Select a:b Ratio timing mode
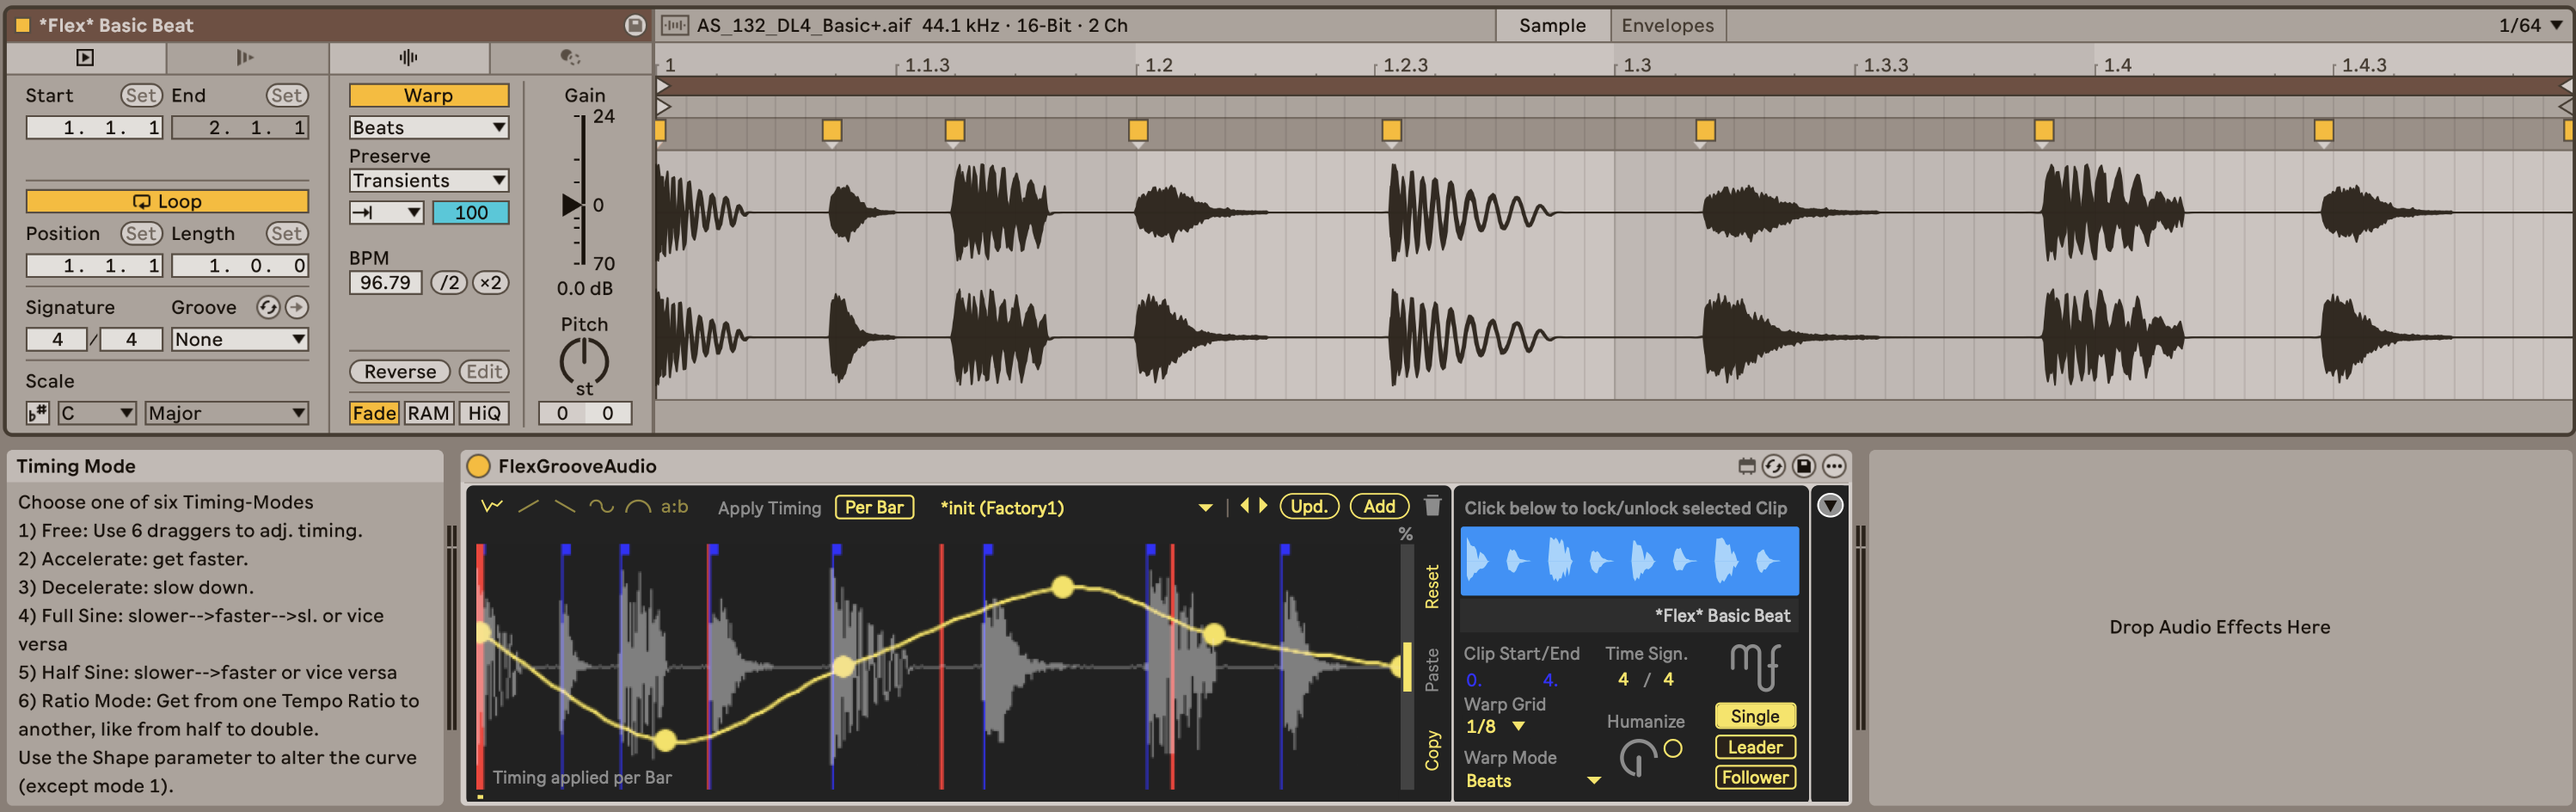This screenshot has width=2576, height=812. tap(675, 507)
